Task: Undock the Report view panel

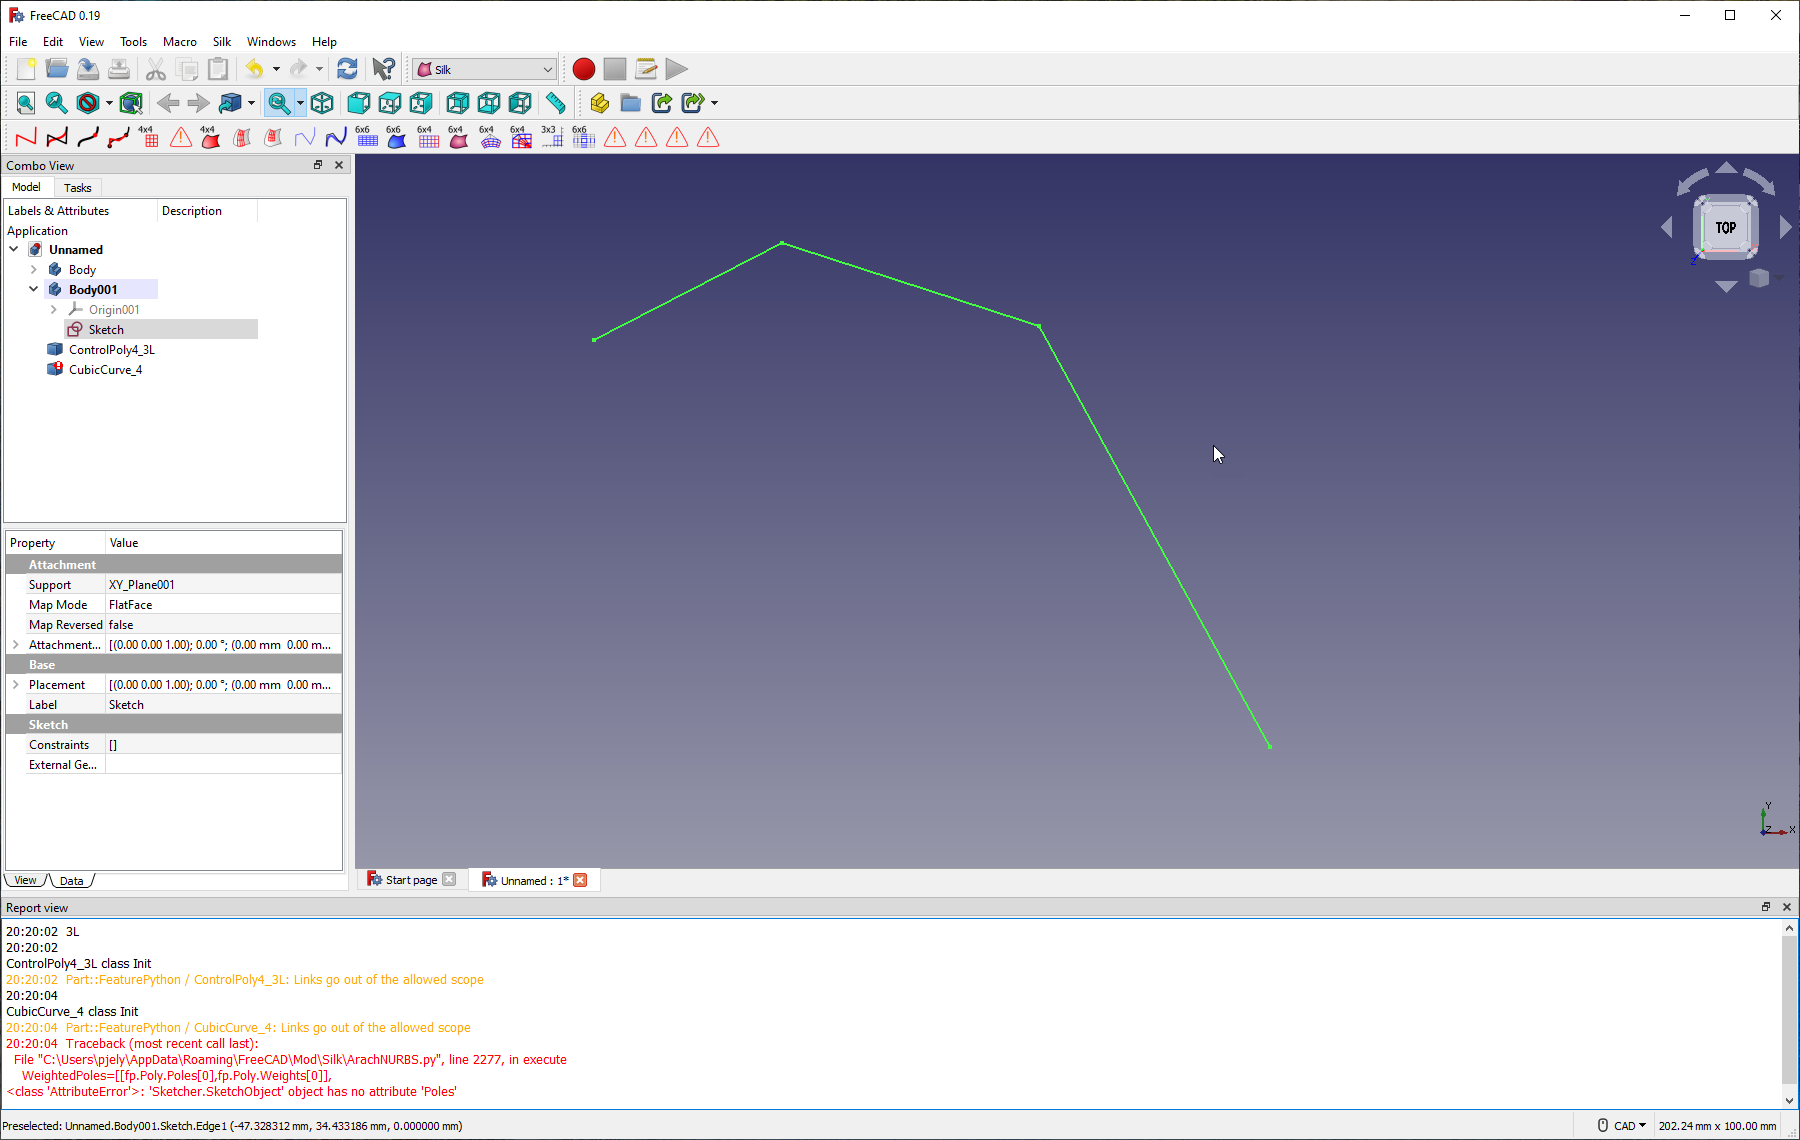Action: click(1766, 907)
